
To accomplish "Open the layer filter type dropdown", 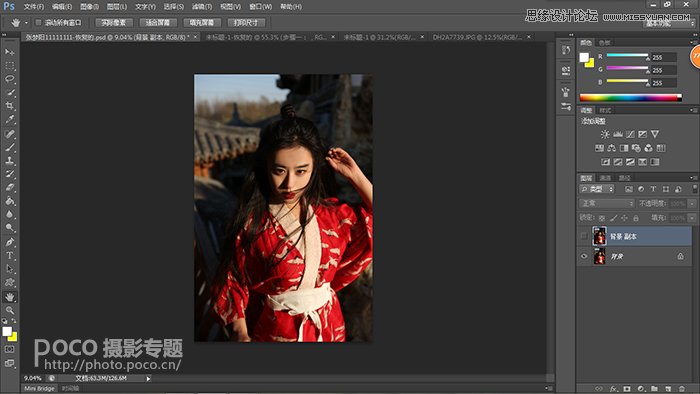I will (x=597, y=189).
